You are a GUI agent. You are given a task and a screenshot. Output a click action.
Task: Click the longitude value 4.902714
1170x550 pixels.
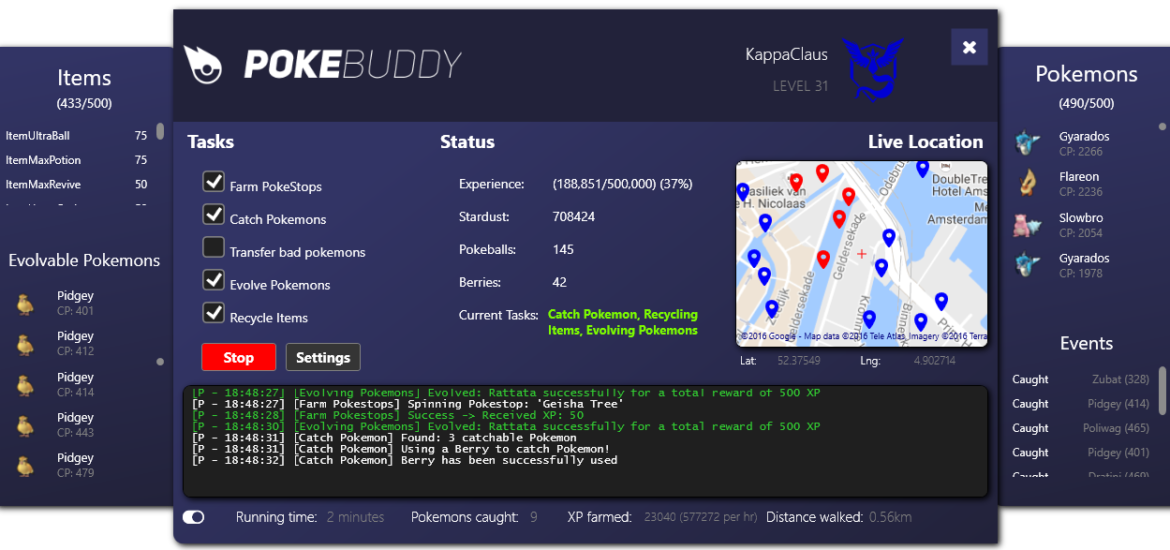934,361
